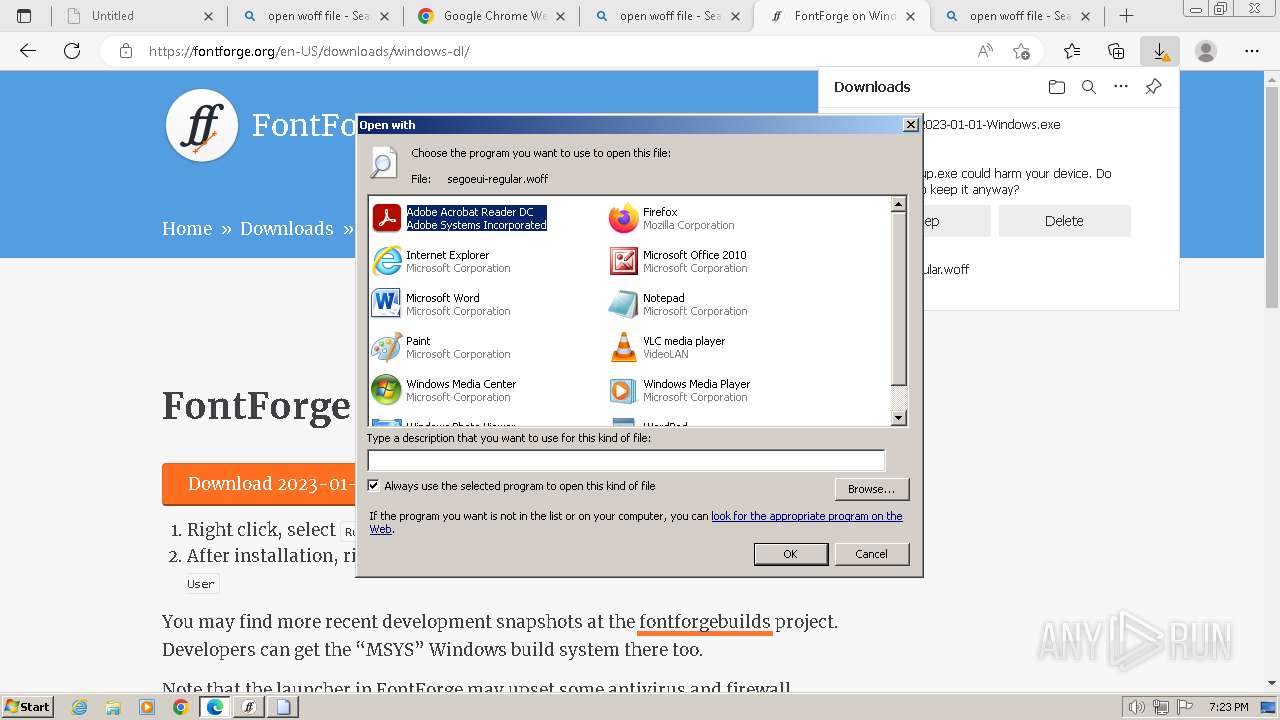Add page to favorites star icon
Screen dimensions: 1280x720
pos(1021,51)
